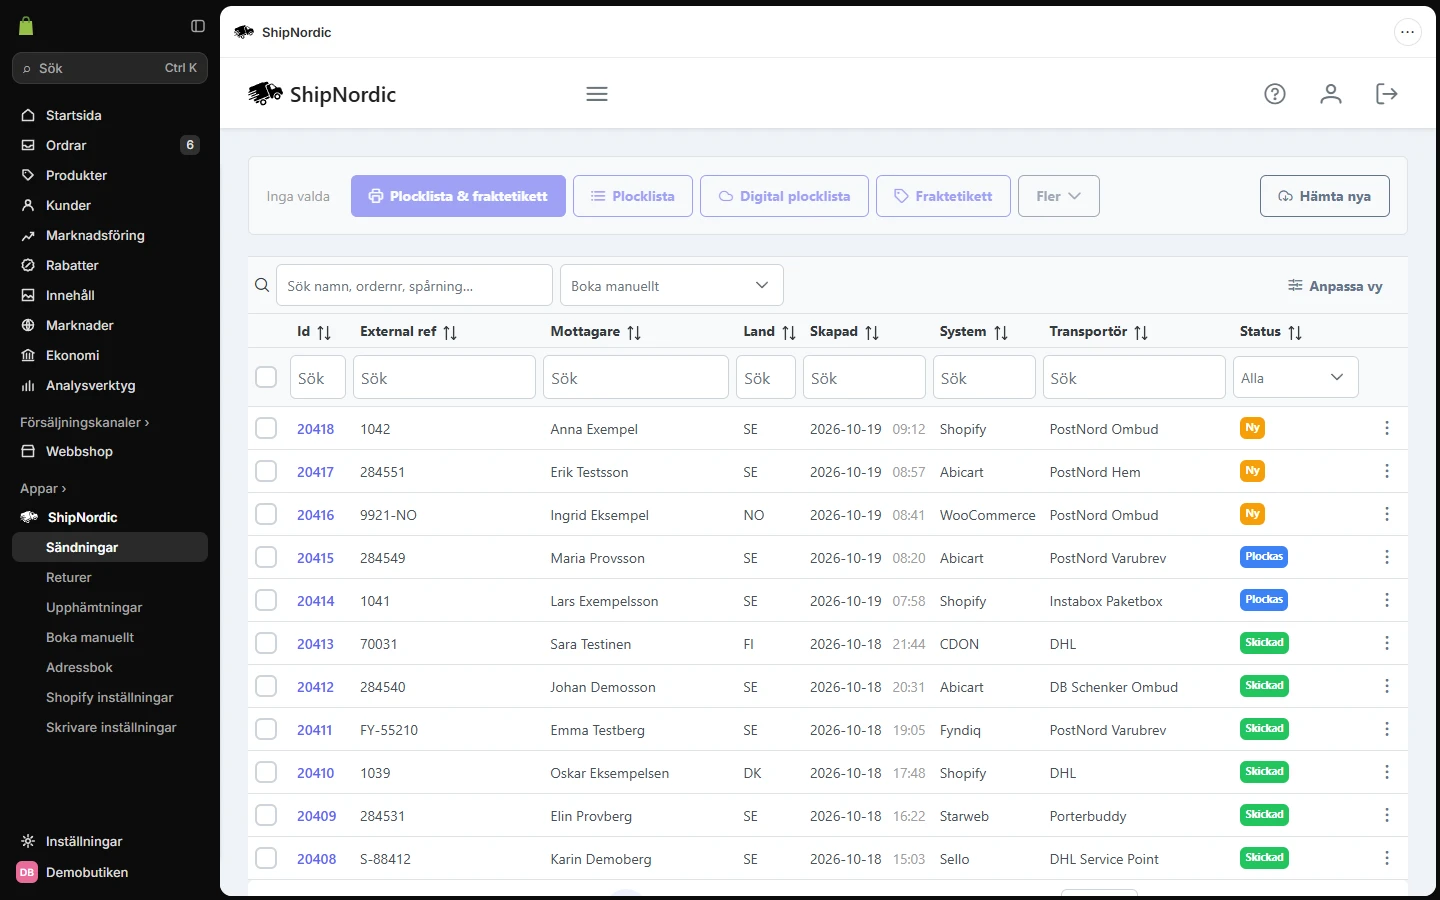The height and width of the screenshot is (900, 1440).
Task: Click the logout icon in header
Action: pyautogui.click(x=1387, y=94)
